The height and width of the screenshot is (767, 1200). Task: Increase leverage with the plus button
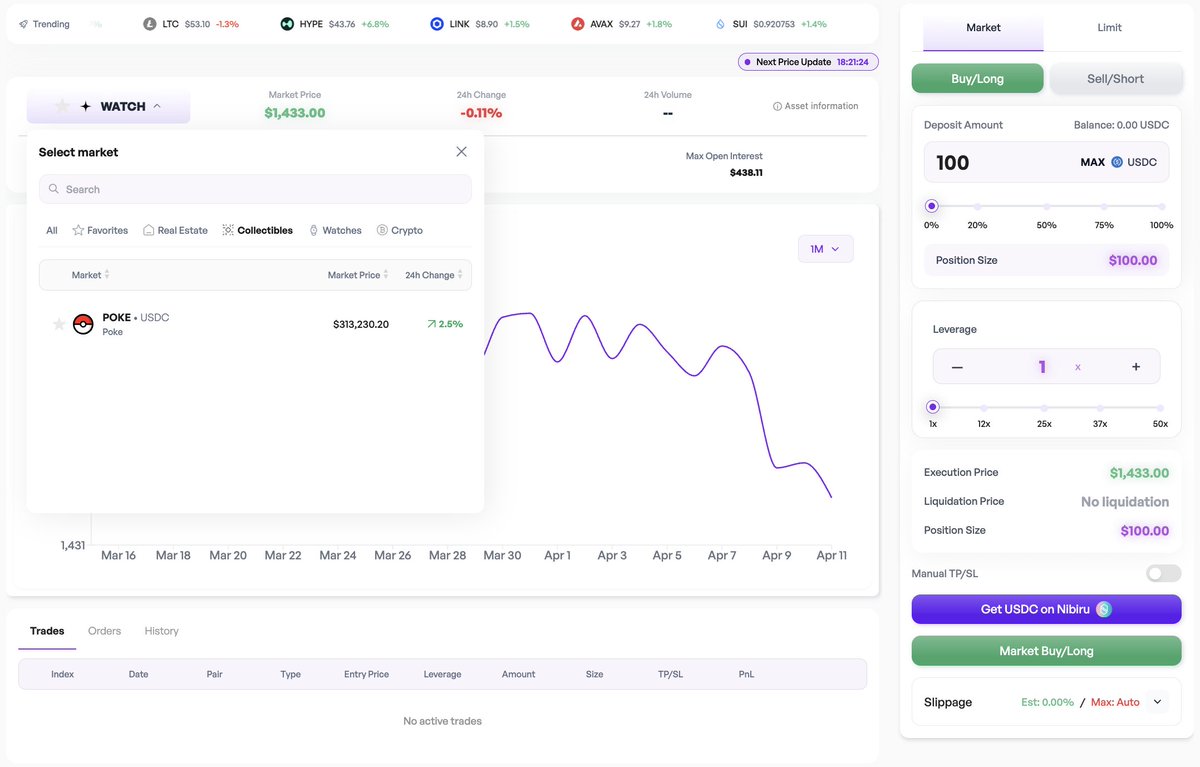point(1136,367)
